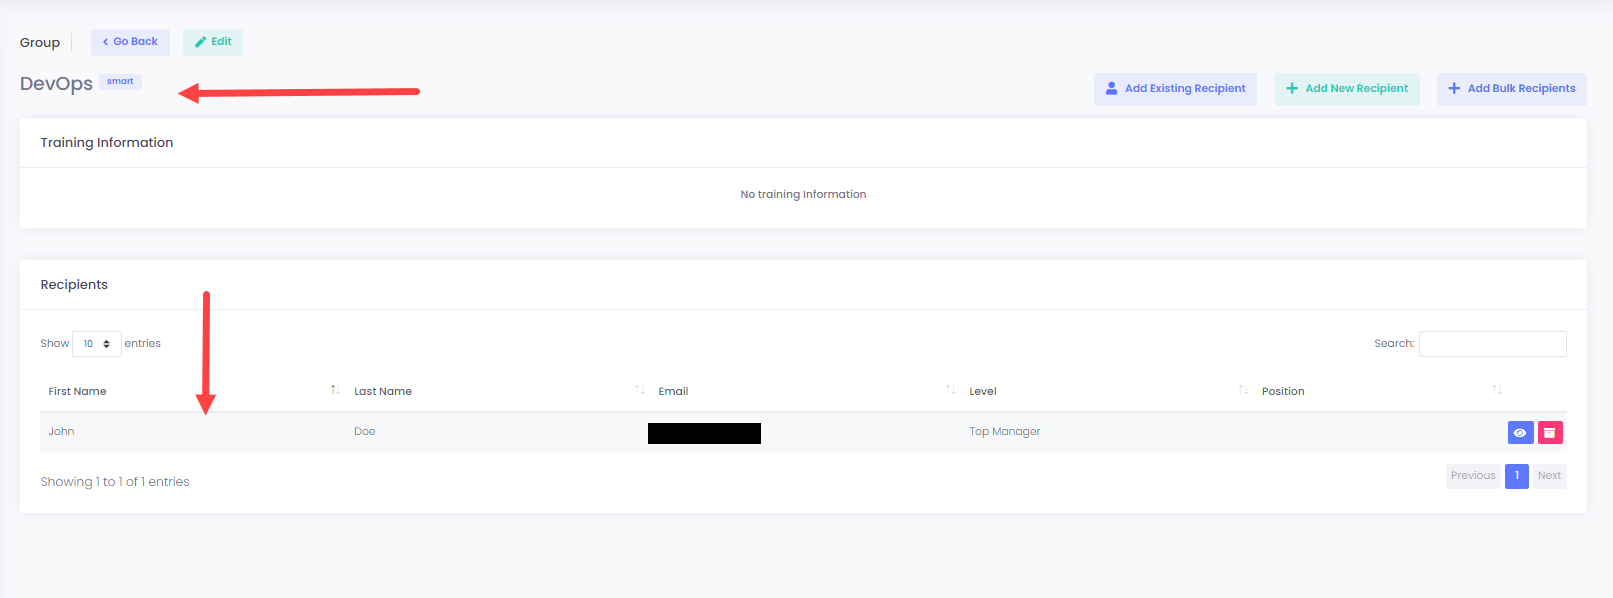Viewport: 1613px width, 598px height.
Task: Open the Show entries count dropdown
Action: [97, 344]
